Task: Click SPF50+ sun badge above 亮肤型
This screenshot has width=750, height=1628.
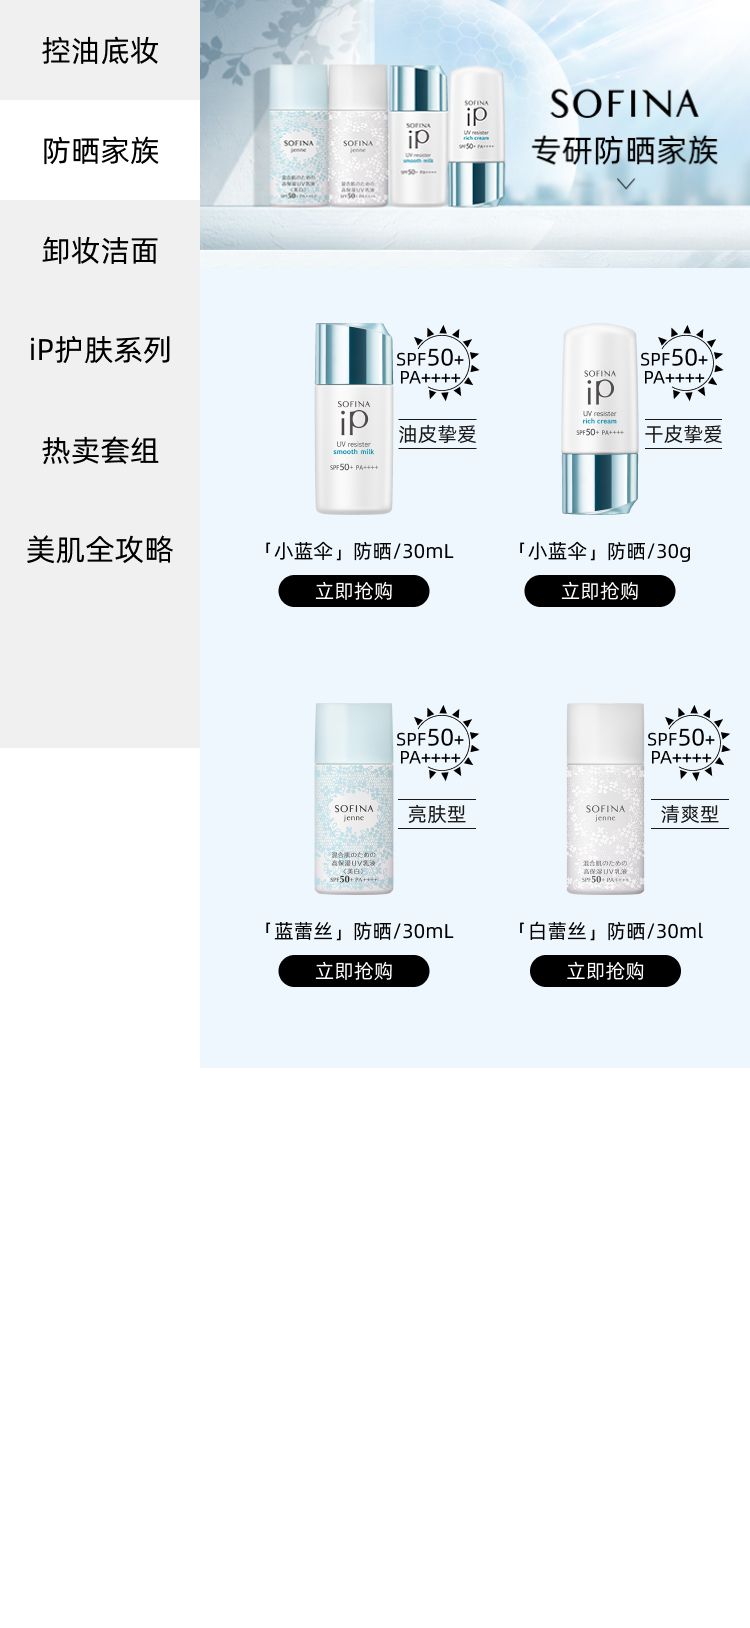Action: (x=437, y=743)
